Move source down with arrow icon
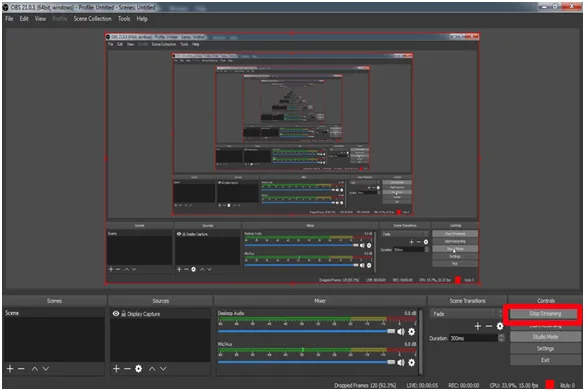585x391 pixels. (x=163, y=369)
